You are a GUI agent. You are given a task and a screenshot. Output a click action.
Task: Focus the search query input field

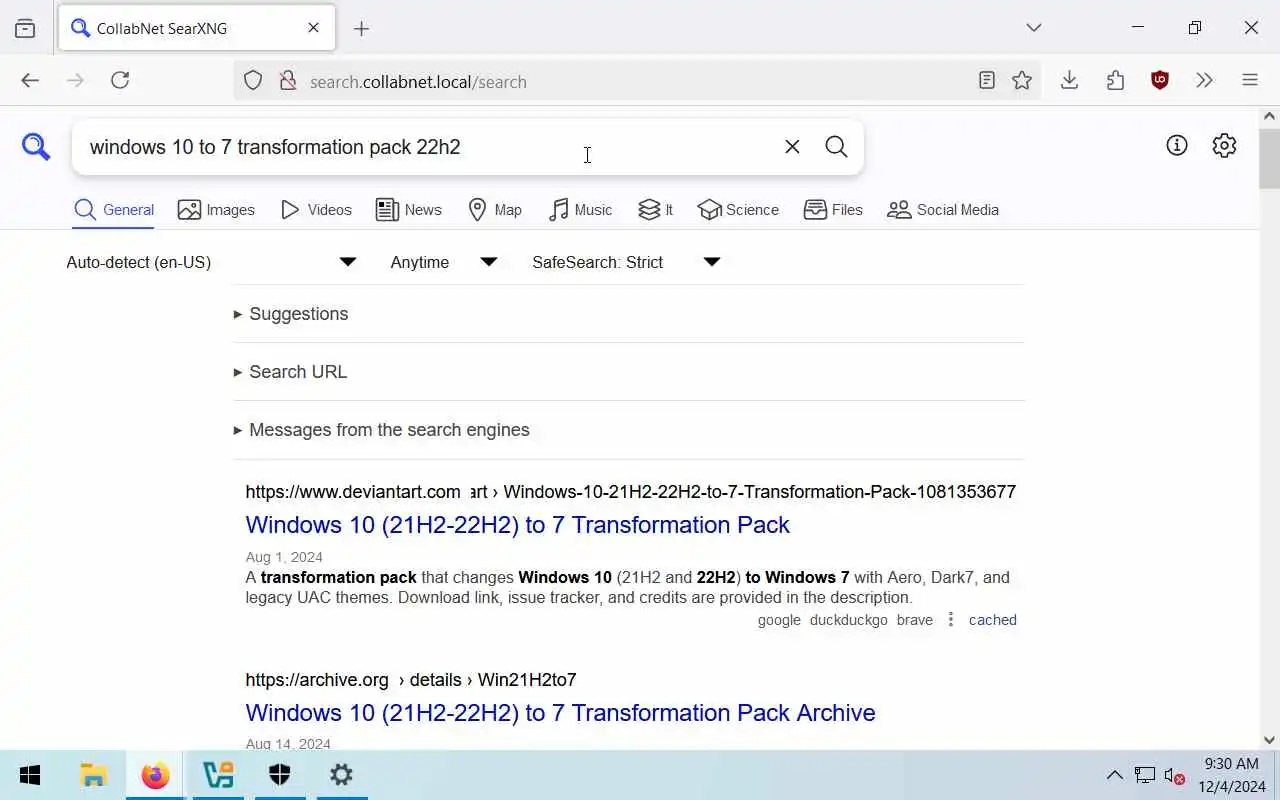click(x=430, y=147)
